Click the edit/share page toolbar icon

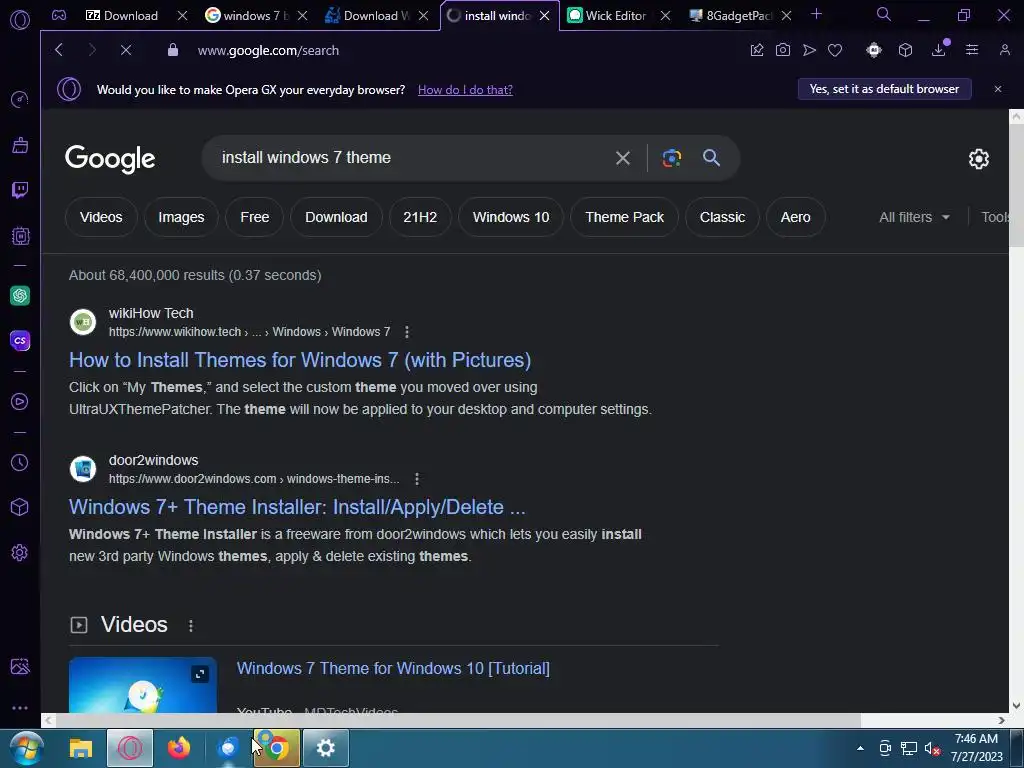756,50
